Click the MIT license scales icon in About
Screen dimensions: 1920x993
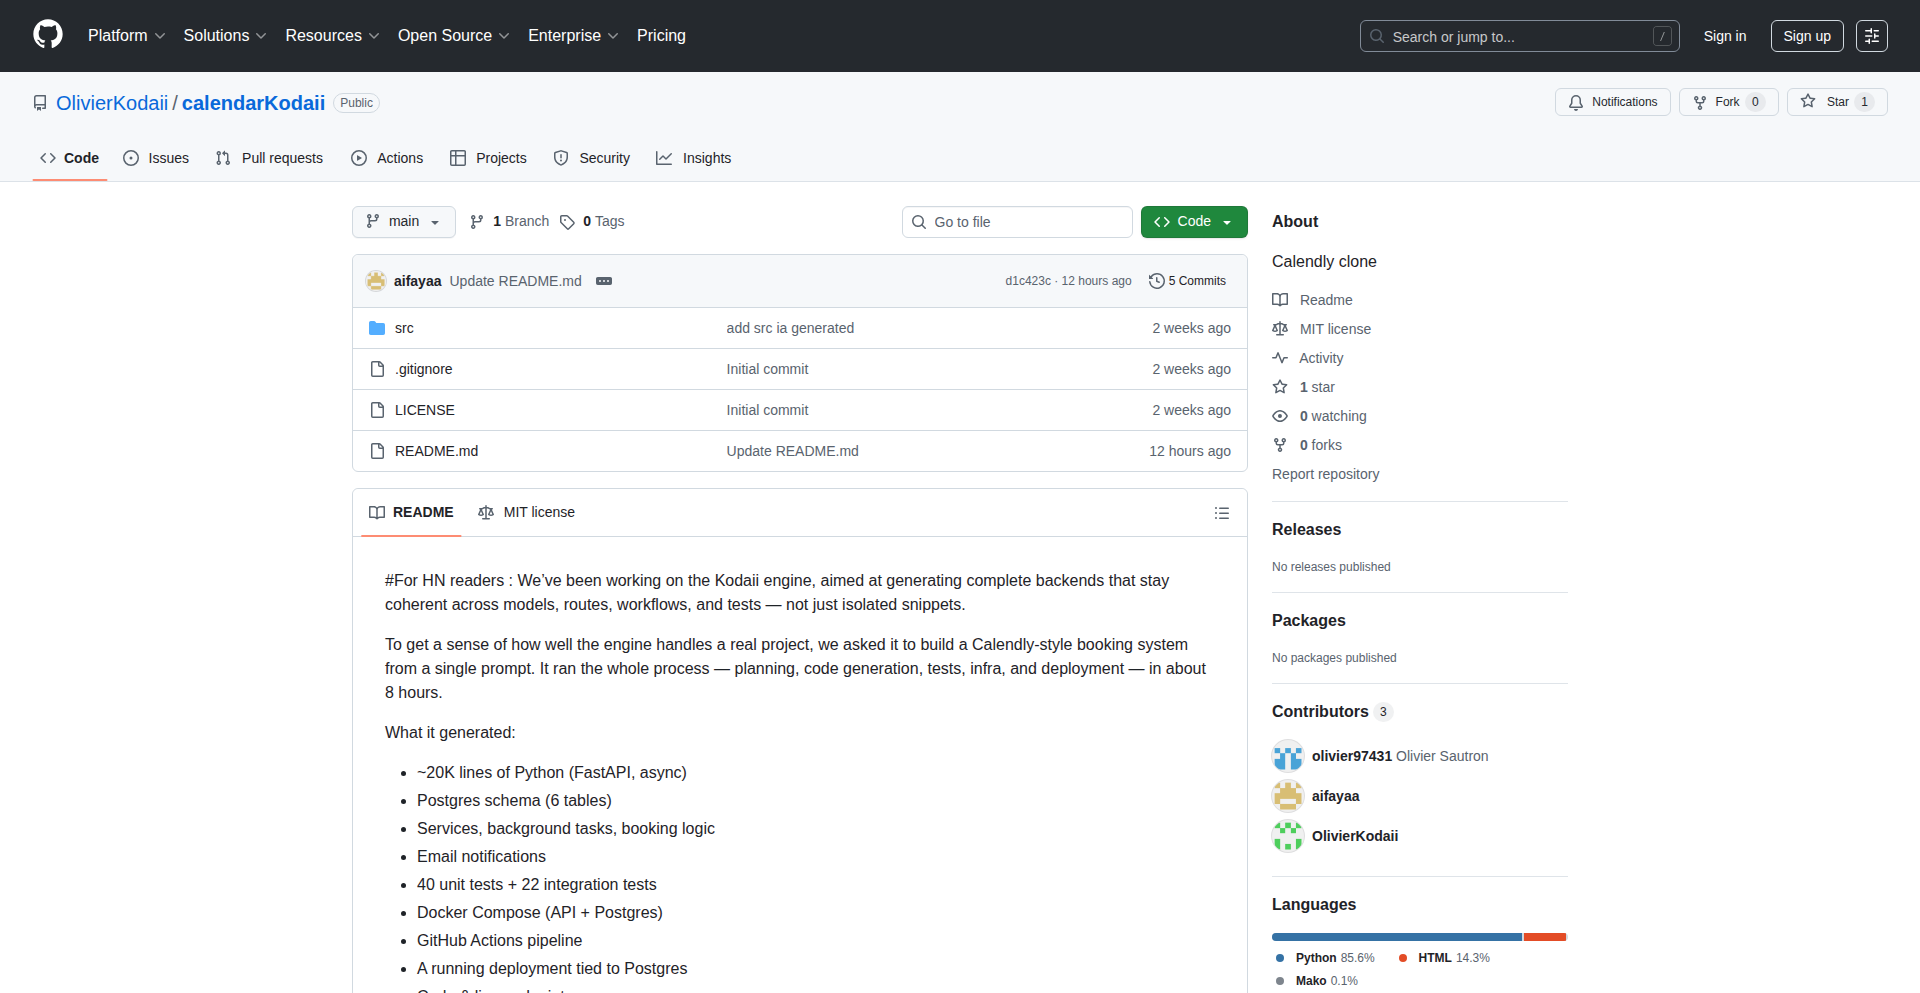point(1281,328)
